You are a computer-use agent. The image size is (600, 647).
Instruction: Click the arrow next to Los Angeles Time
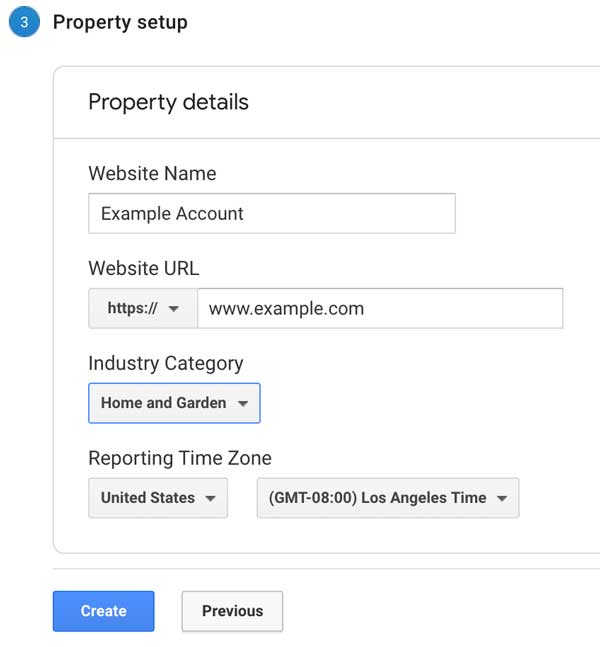(501, 498)
